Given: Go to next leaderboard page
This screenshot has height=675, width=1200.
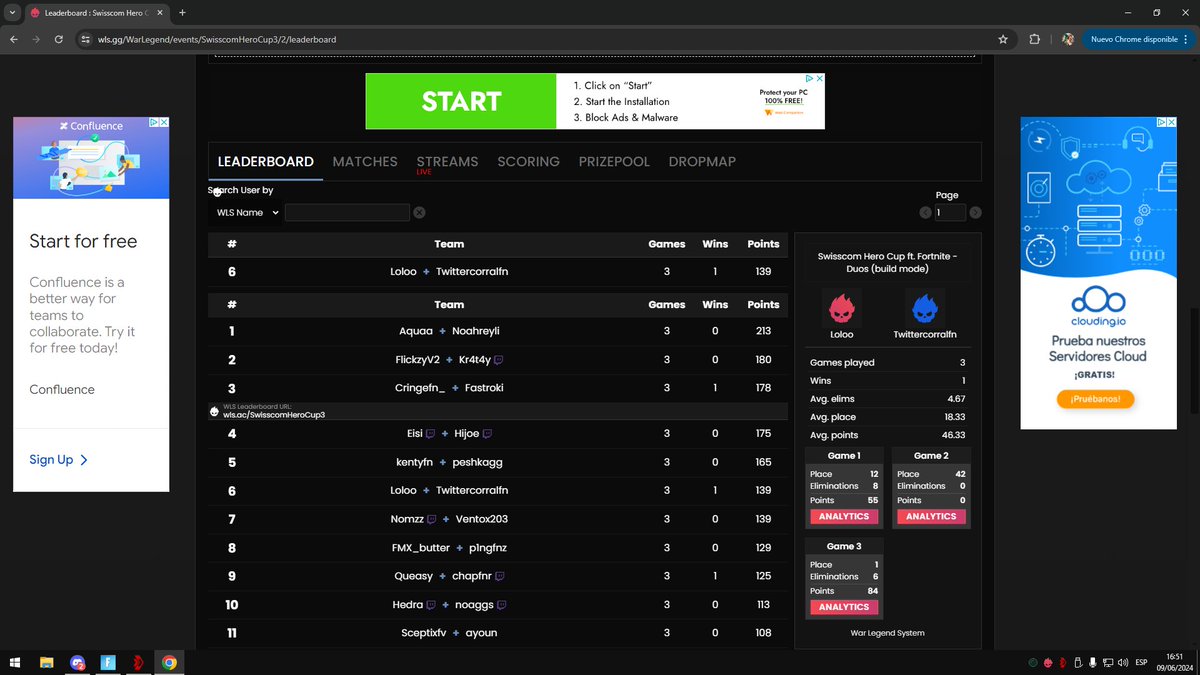Looking at the screenshot, I should [975, 212].
